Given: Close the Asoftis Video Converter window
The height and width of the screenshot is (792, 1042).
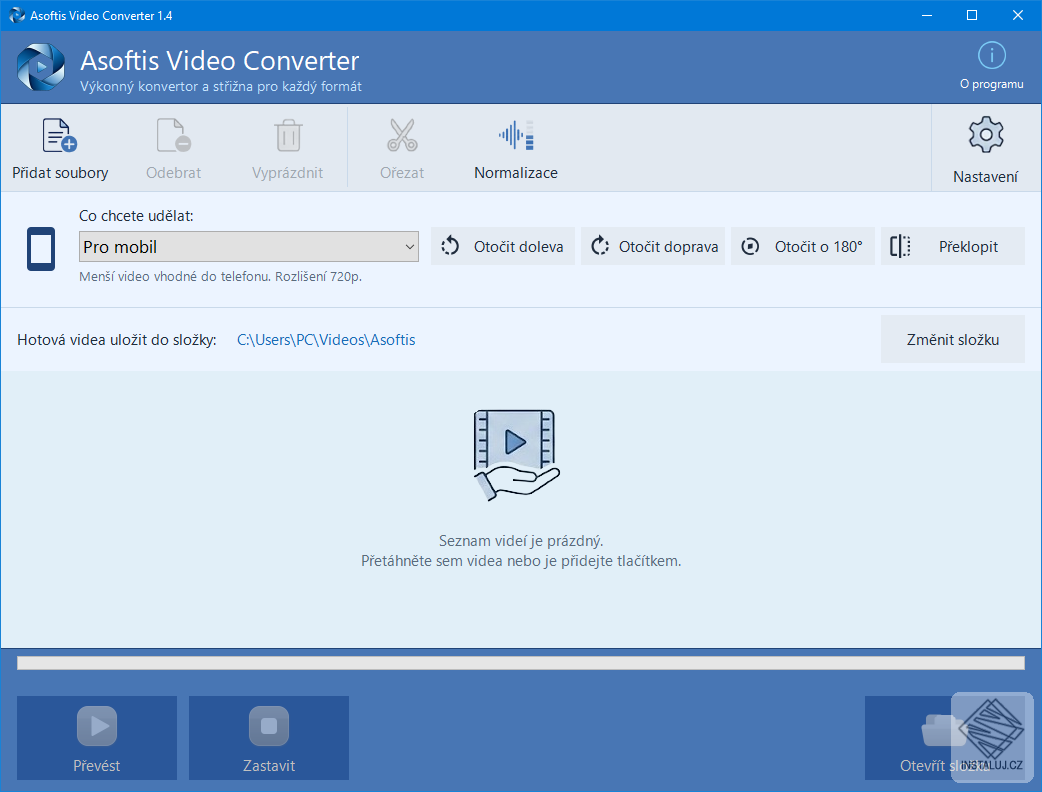Looking at the screenshot, I should 1017,15.
